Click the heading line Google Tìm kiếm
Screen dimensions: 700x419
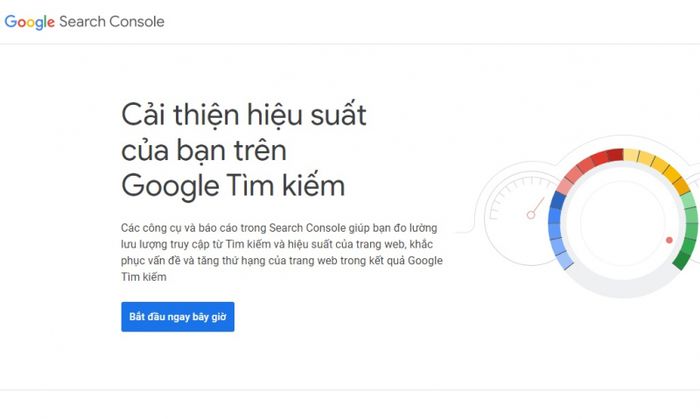click(233, 186)
